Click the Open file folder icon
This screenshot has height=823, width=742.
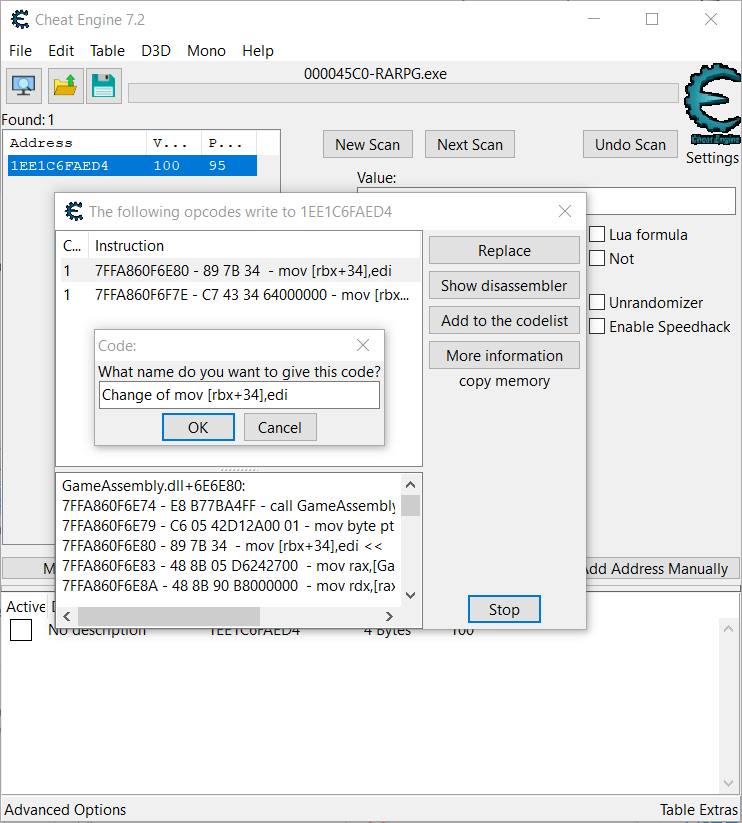point(65,87)
